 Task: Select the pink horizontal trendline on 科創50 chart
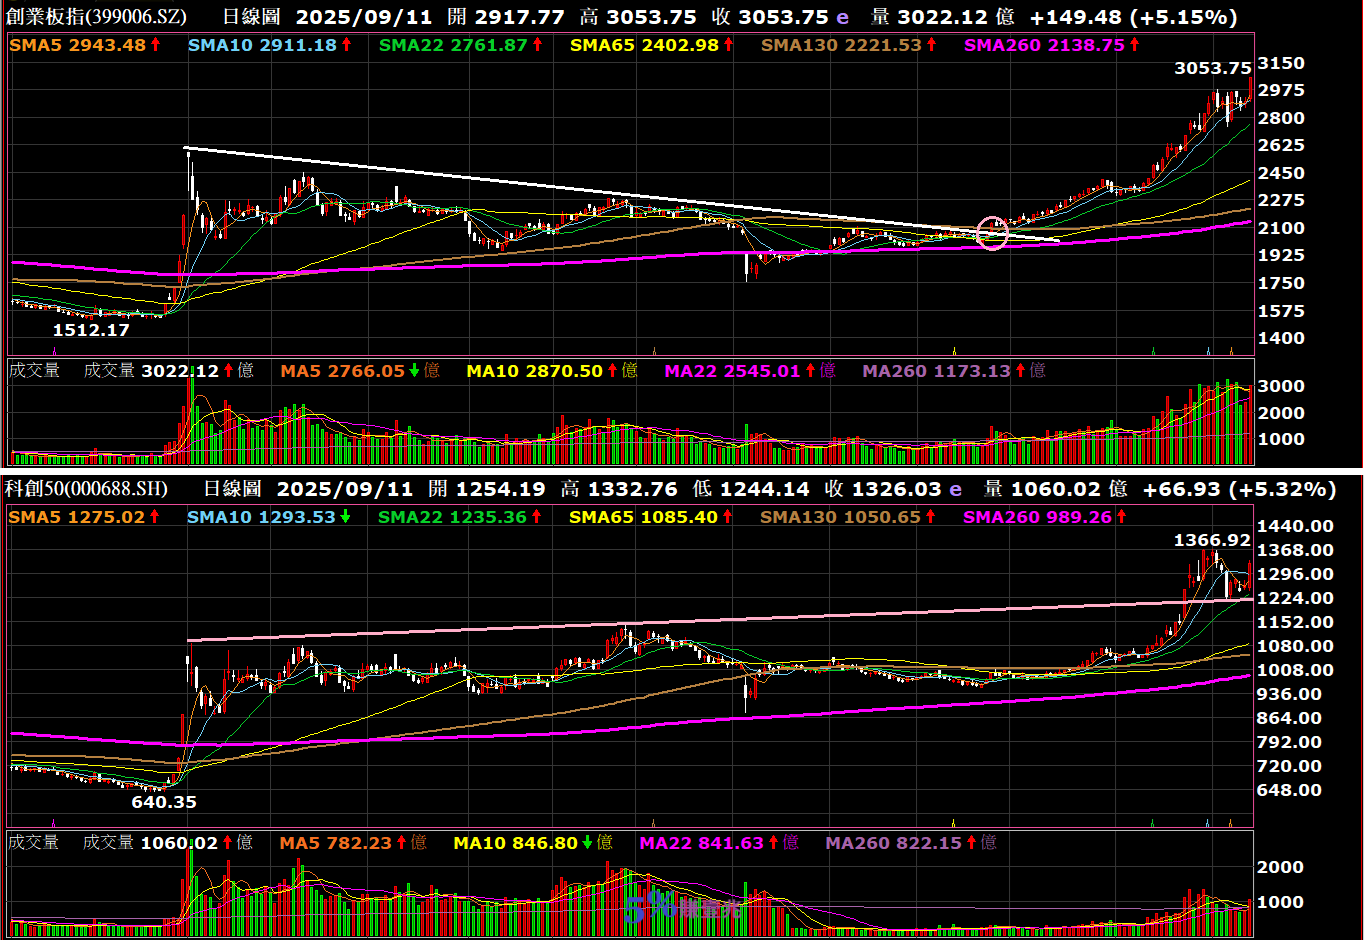(x=700, y=621)
